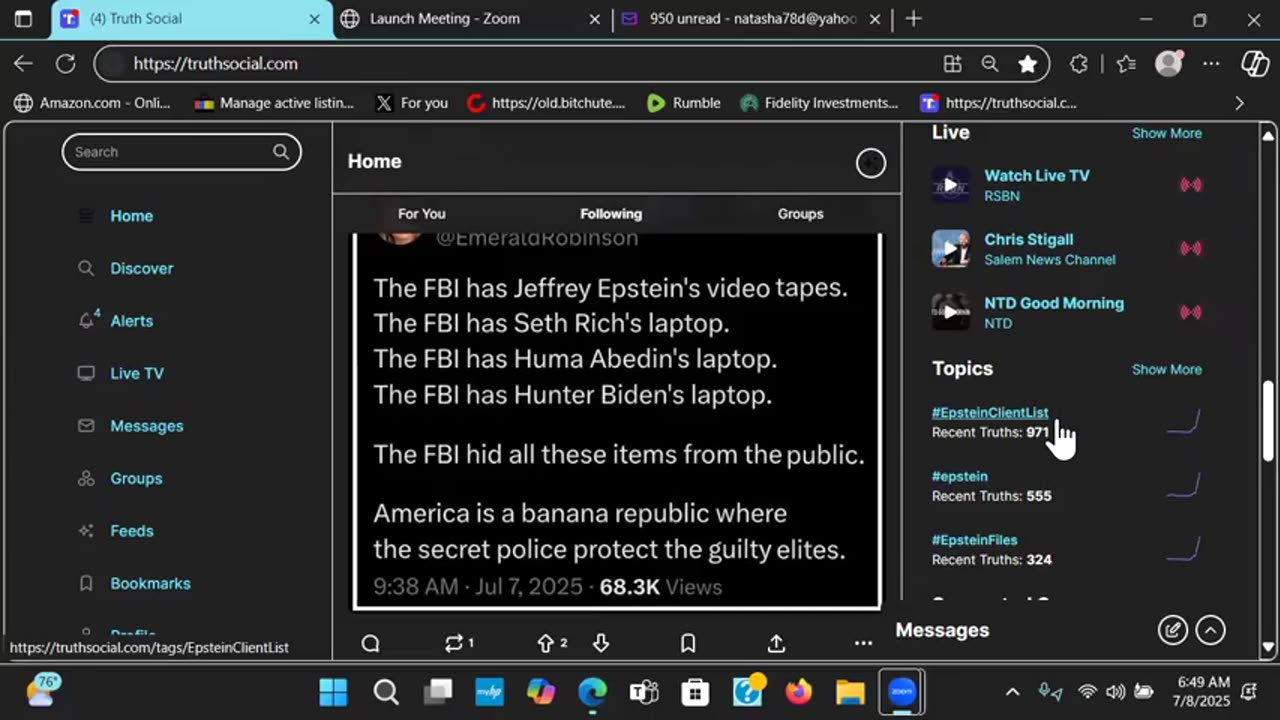The height and width of the screenshot is (720, 1280).
Task: Open Messages in the sidebar
Action: click(x=131, y=426)
